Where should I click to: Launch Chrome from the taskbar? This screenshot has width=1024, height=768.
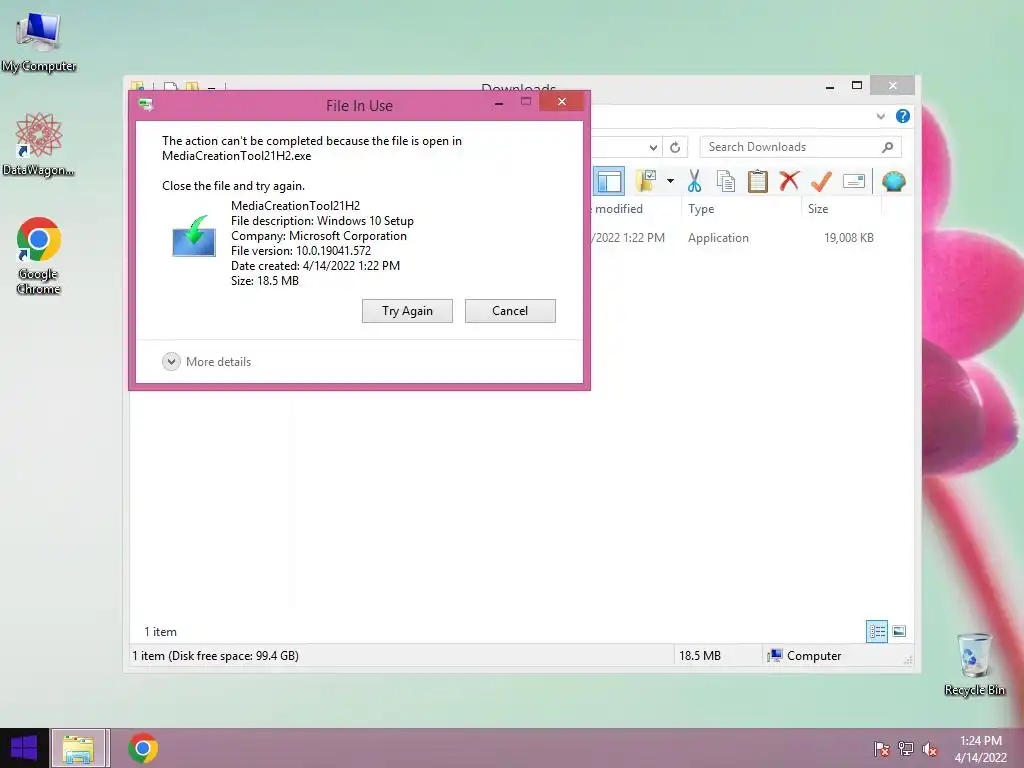143,748
